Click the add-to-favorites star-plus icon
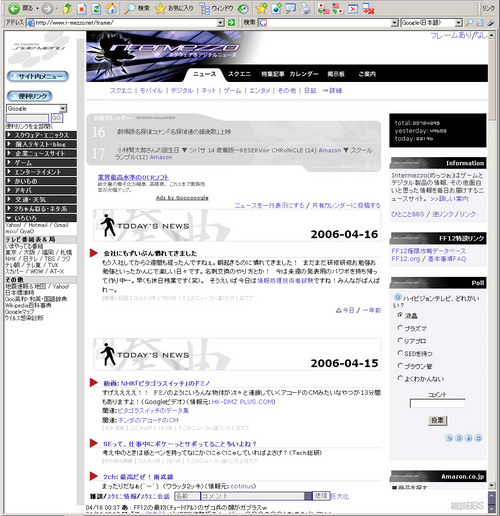500x516 pixels. point(261,8)
